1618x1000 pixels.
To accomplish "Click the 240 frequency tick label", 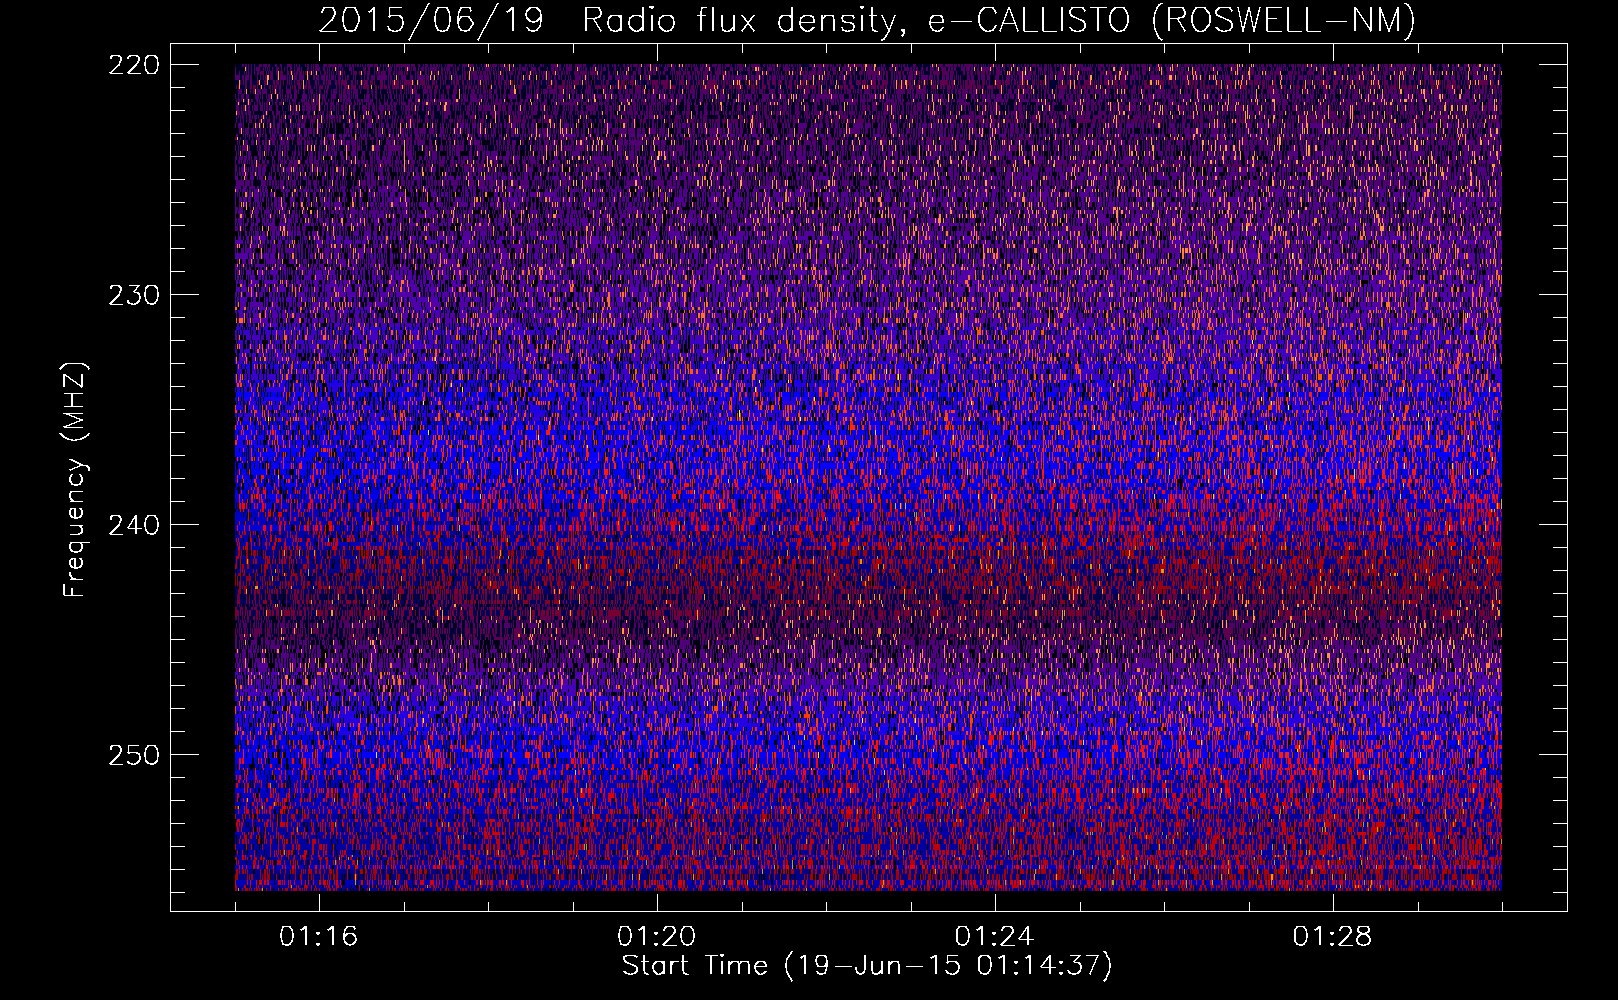I will [x=133, y=525].
